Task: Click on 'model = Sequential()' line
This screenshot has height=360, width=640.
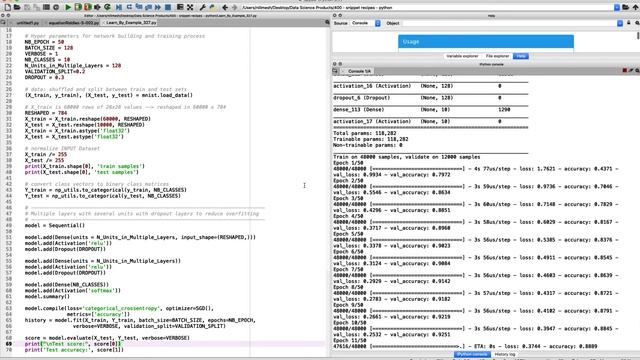Action: tap(55, 225)
